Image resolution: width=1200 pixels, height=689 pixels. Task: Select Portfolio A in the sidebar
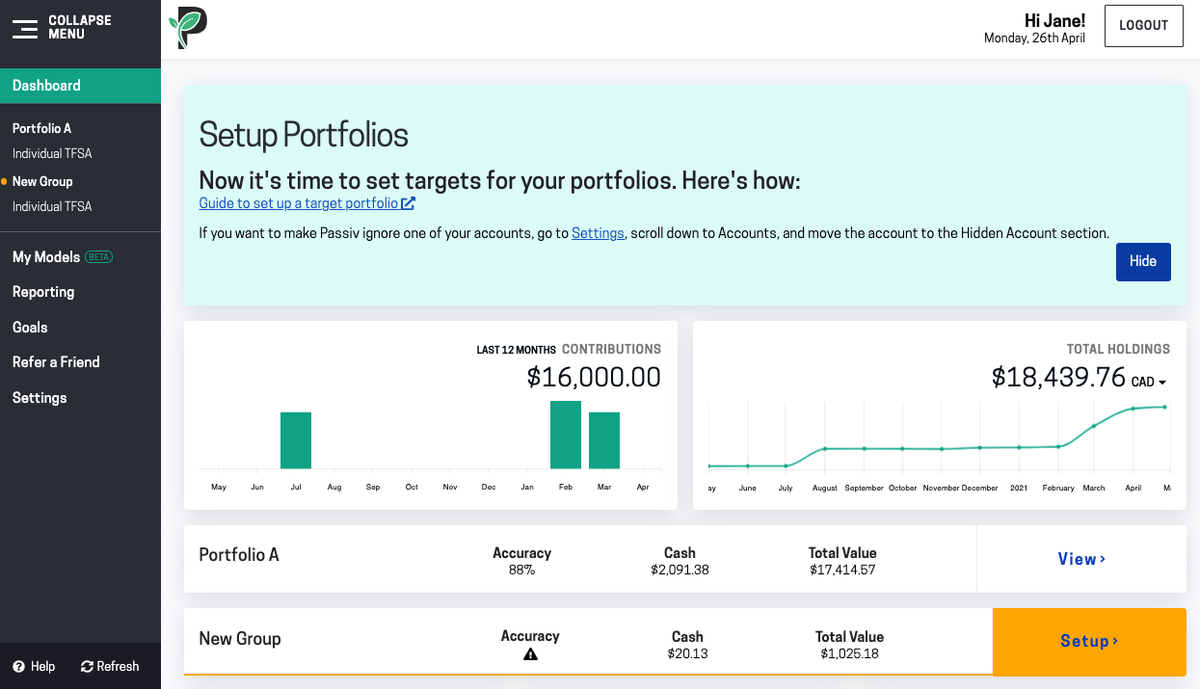pos(42,128)
